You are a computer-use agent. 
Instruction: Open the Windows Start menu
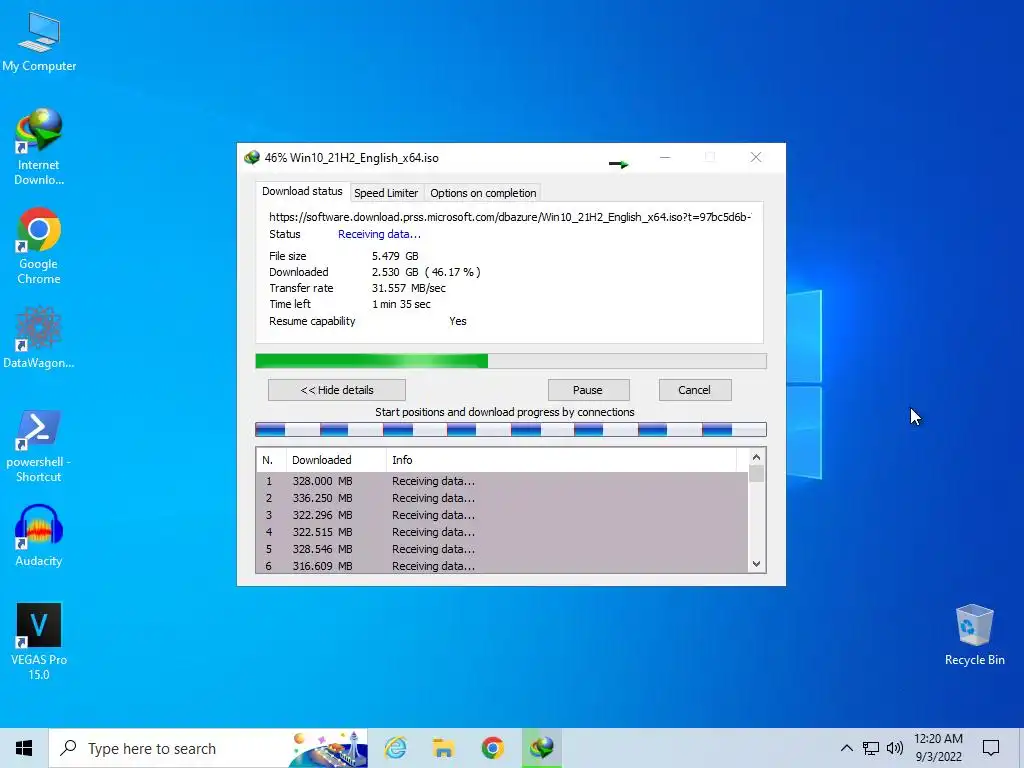pyautogui.click(x=24, y=748)
